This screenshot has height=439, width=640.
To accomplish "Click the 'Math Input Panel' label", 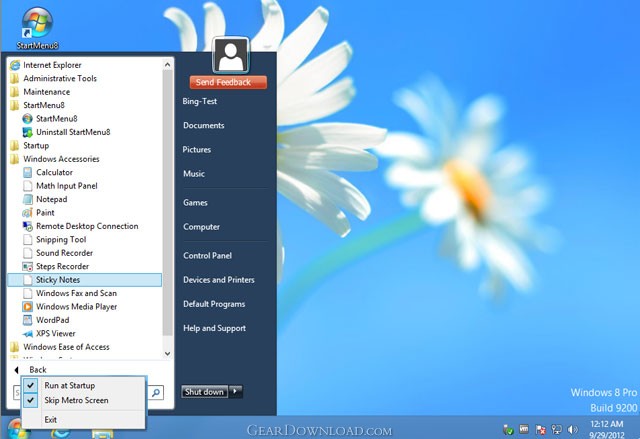I will (67, 186).
